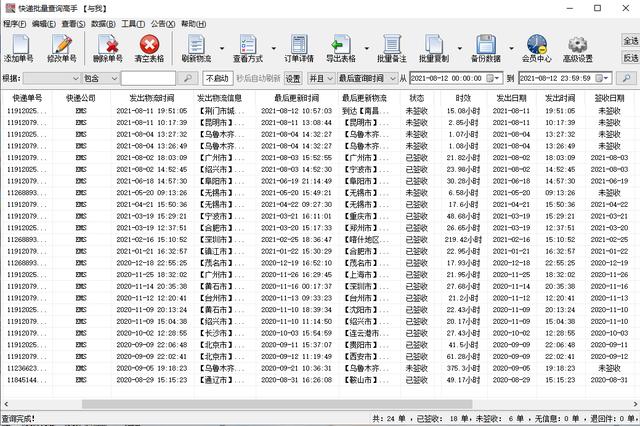Click the scrollbar left arrow
This screenshot has height=426, width=640.
pyautogui.click(x=6, y=404)
